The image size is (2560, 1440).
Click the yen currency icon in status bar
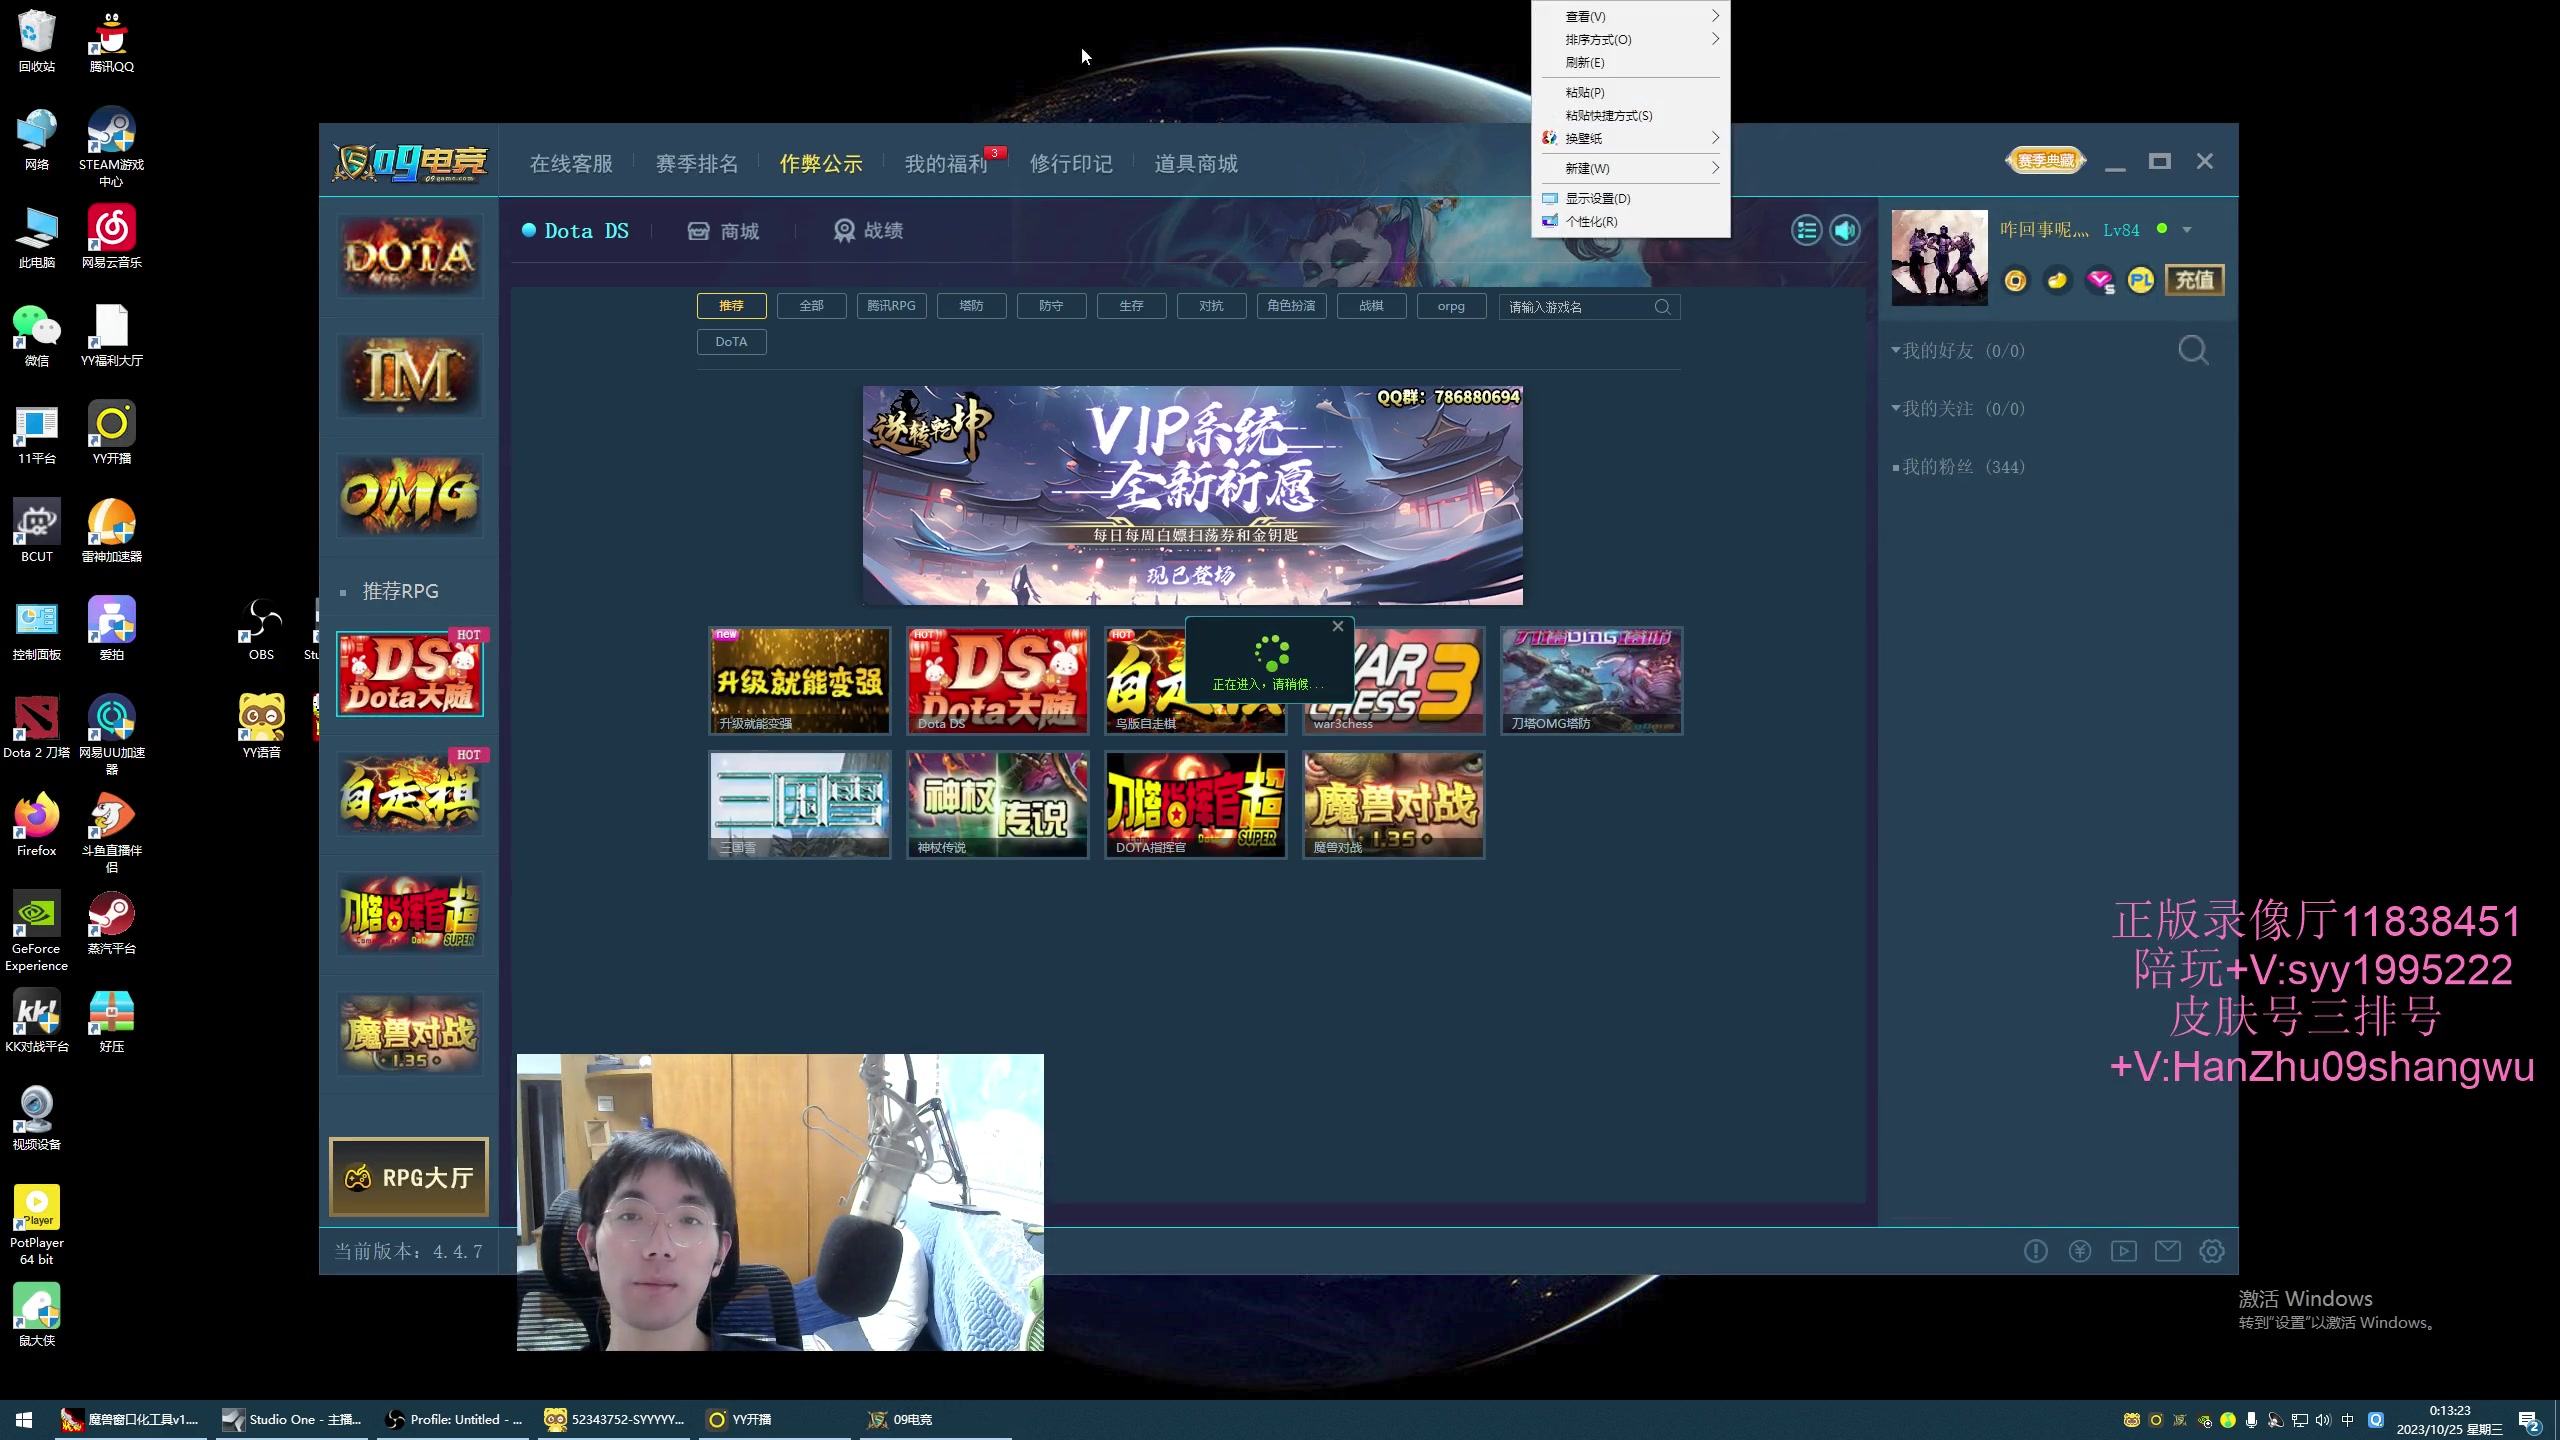click(2079, 1251)
